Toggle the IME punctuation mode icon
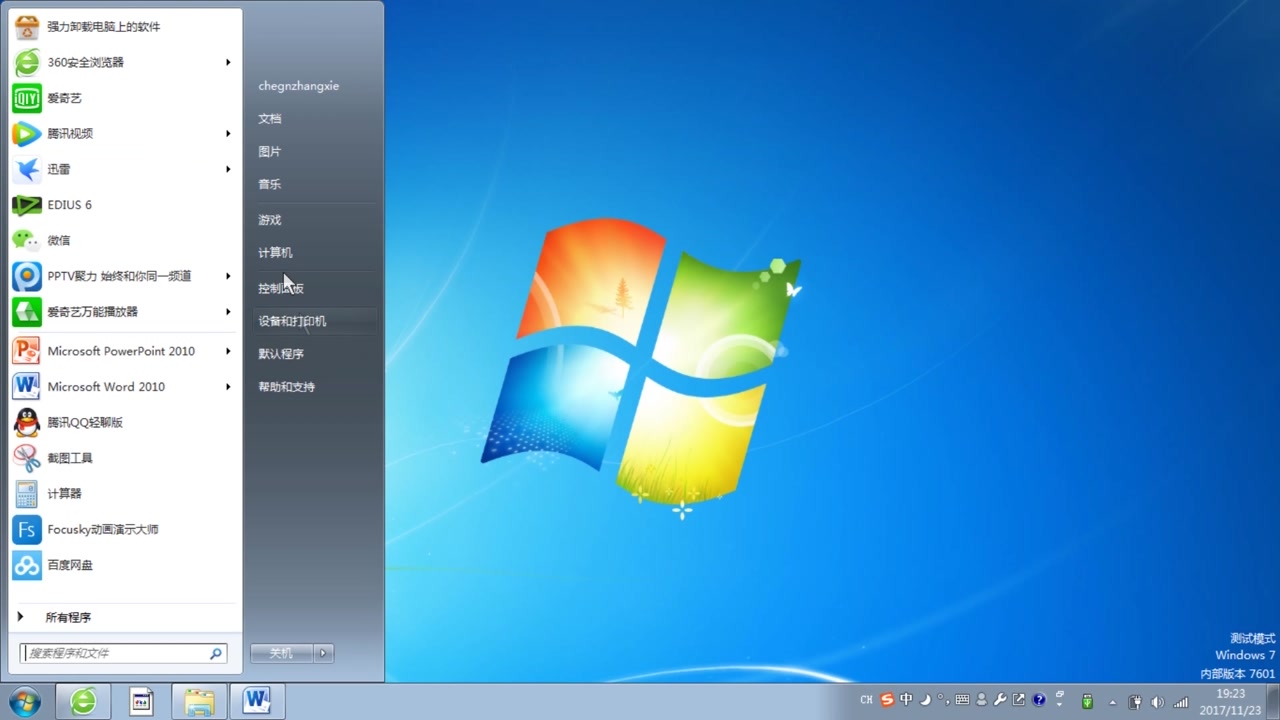 [x=943, y=700]
